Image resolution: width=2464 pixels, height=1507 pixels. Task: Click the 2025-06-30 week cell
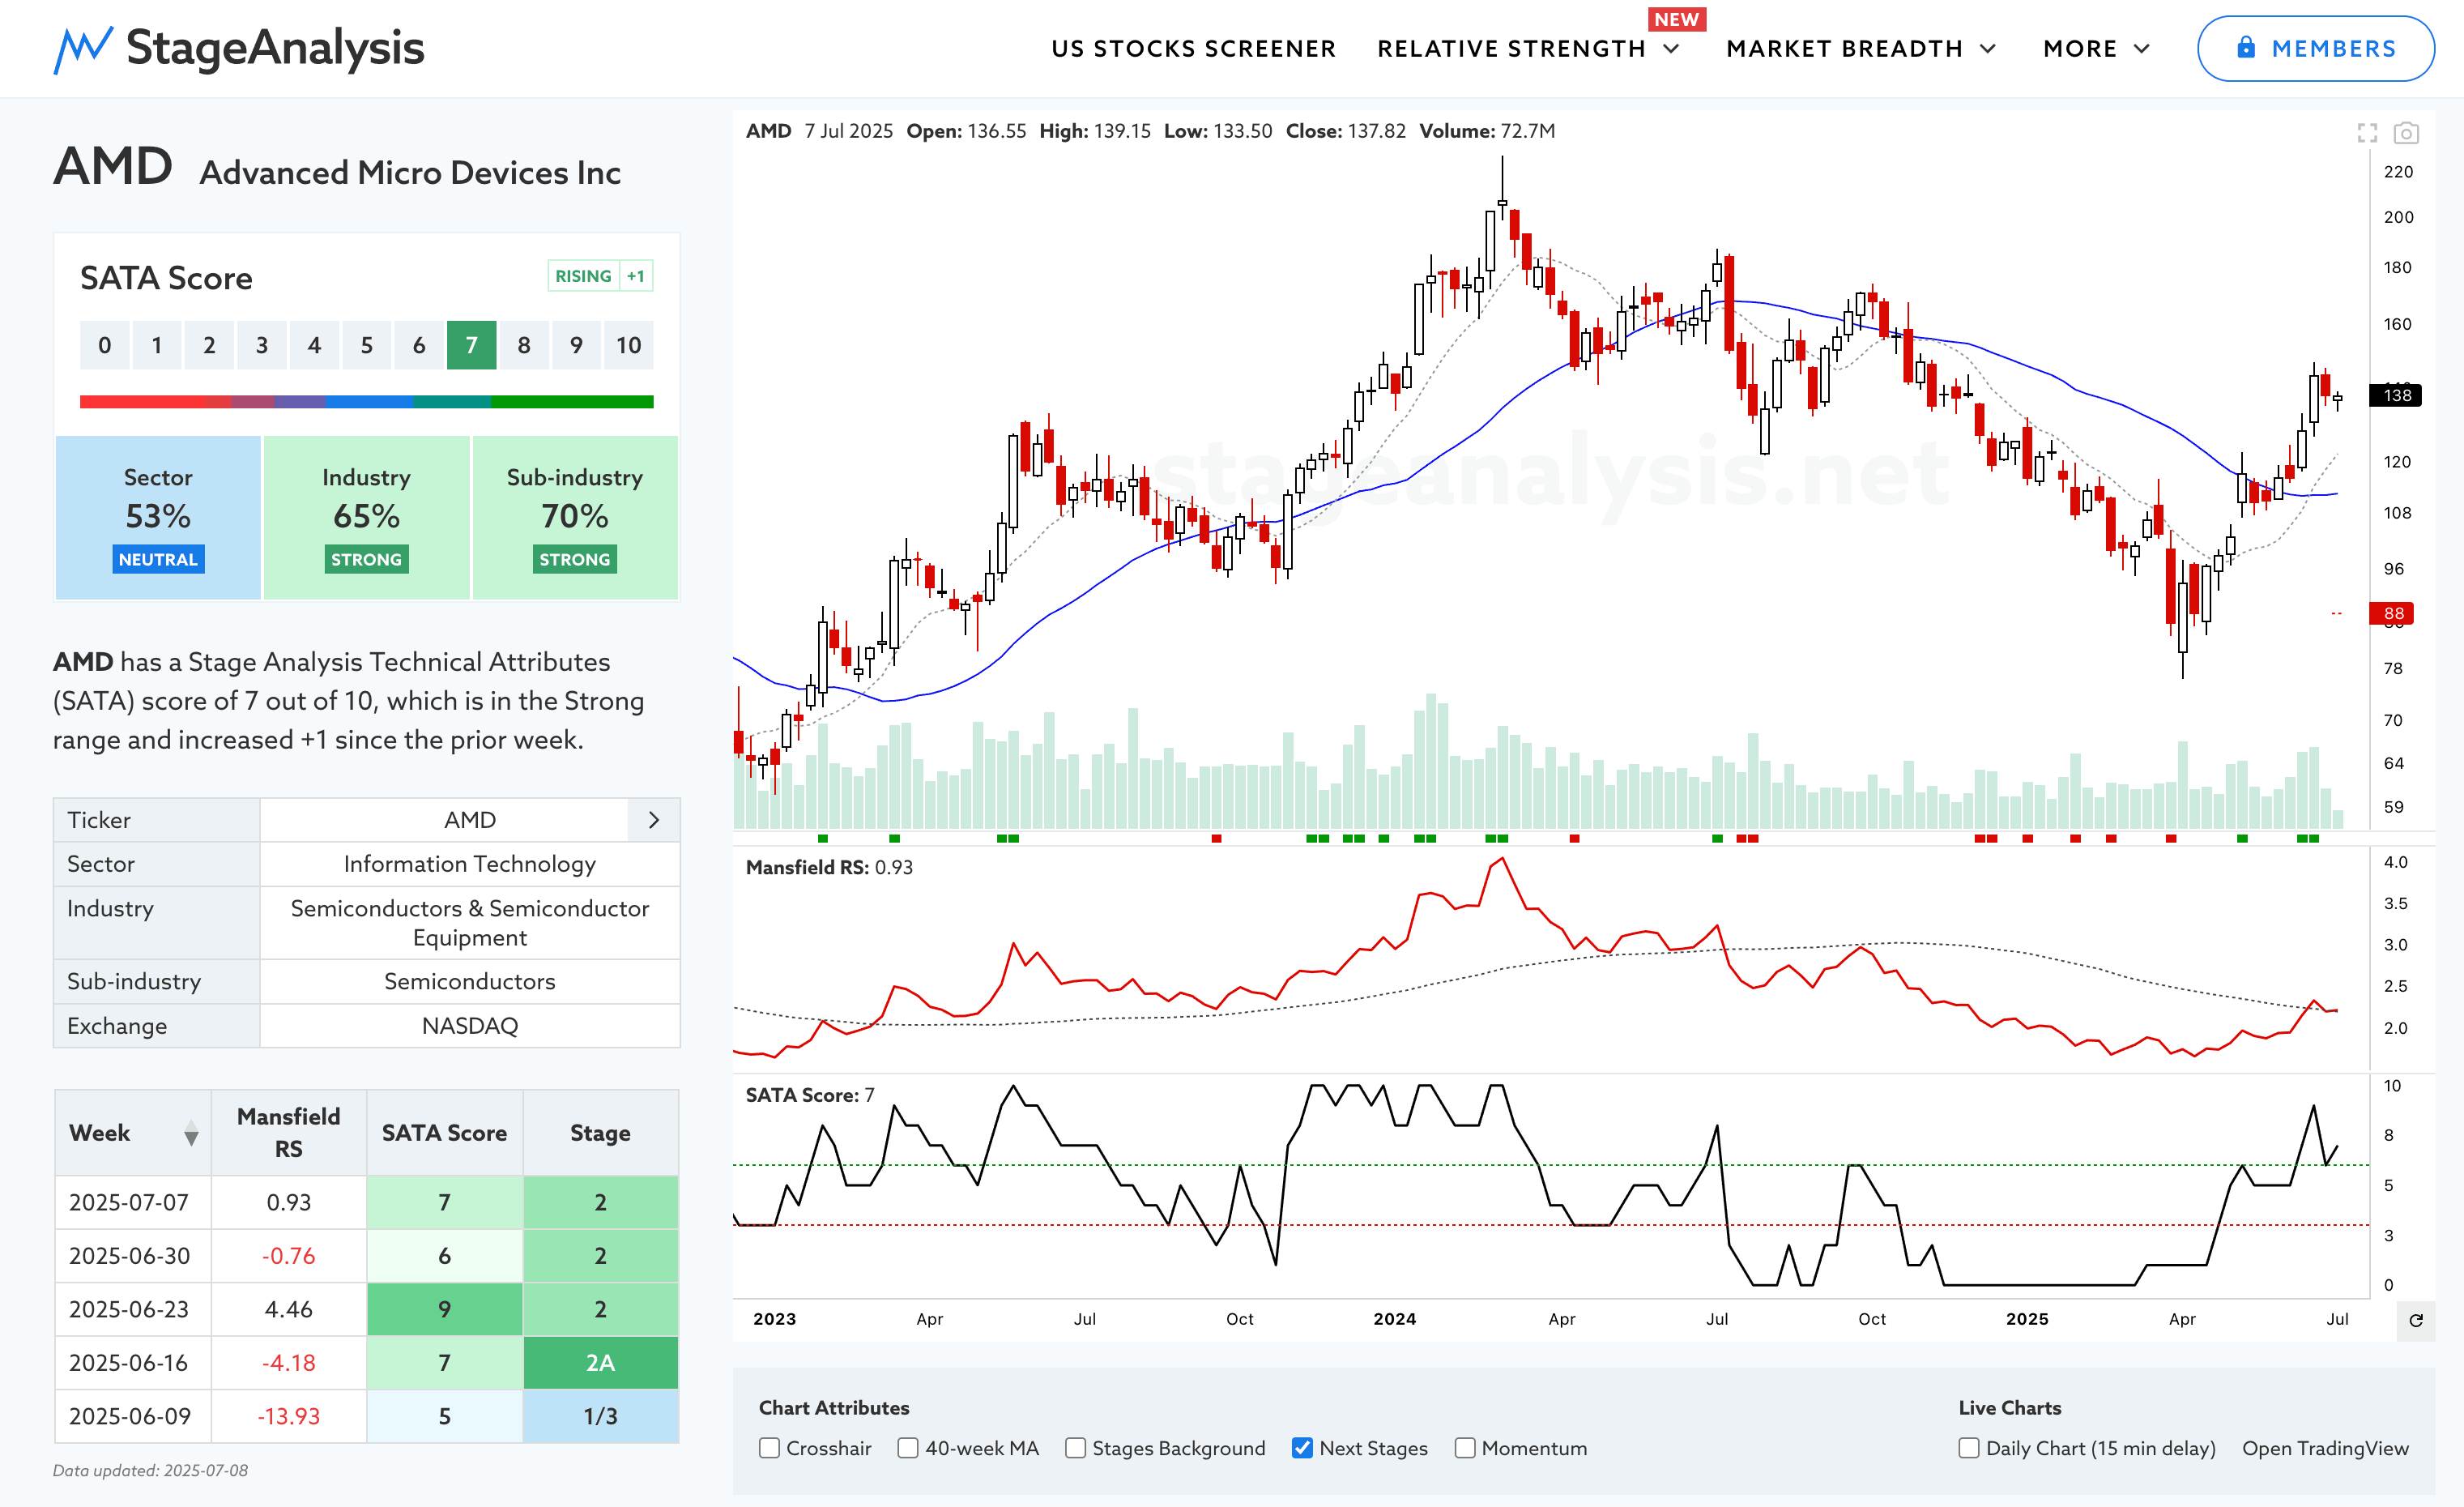(x=133, y=1256)
